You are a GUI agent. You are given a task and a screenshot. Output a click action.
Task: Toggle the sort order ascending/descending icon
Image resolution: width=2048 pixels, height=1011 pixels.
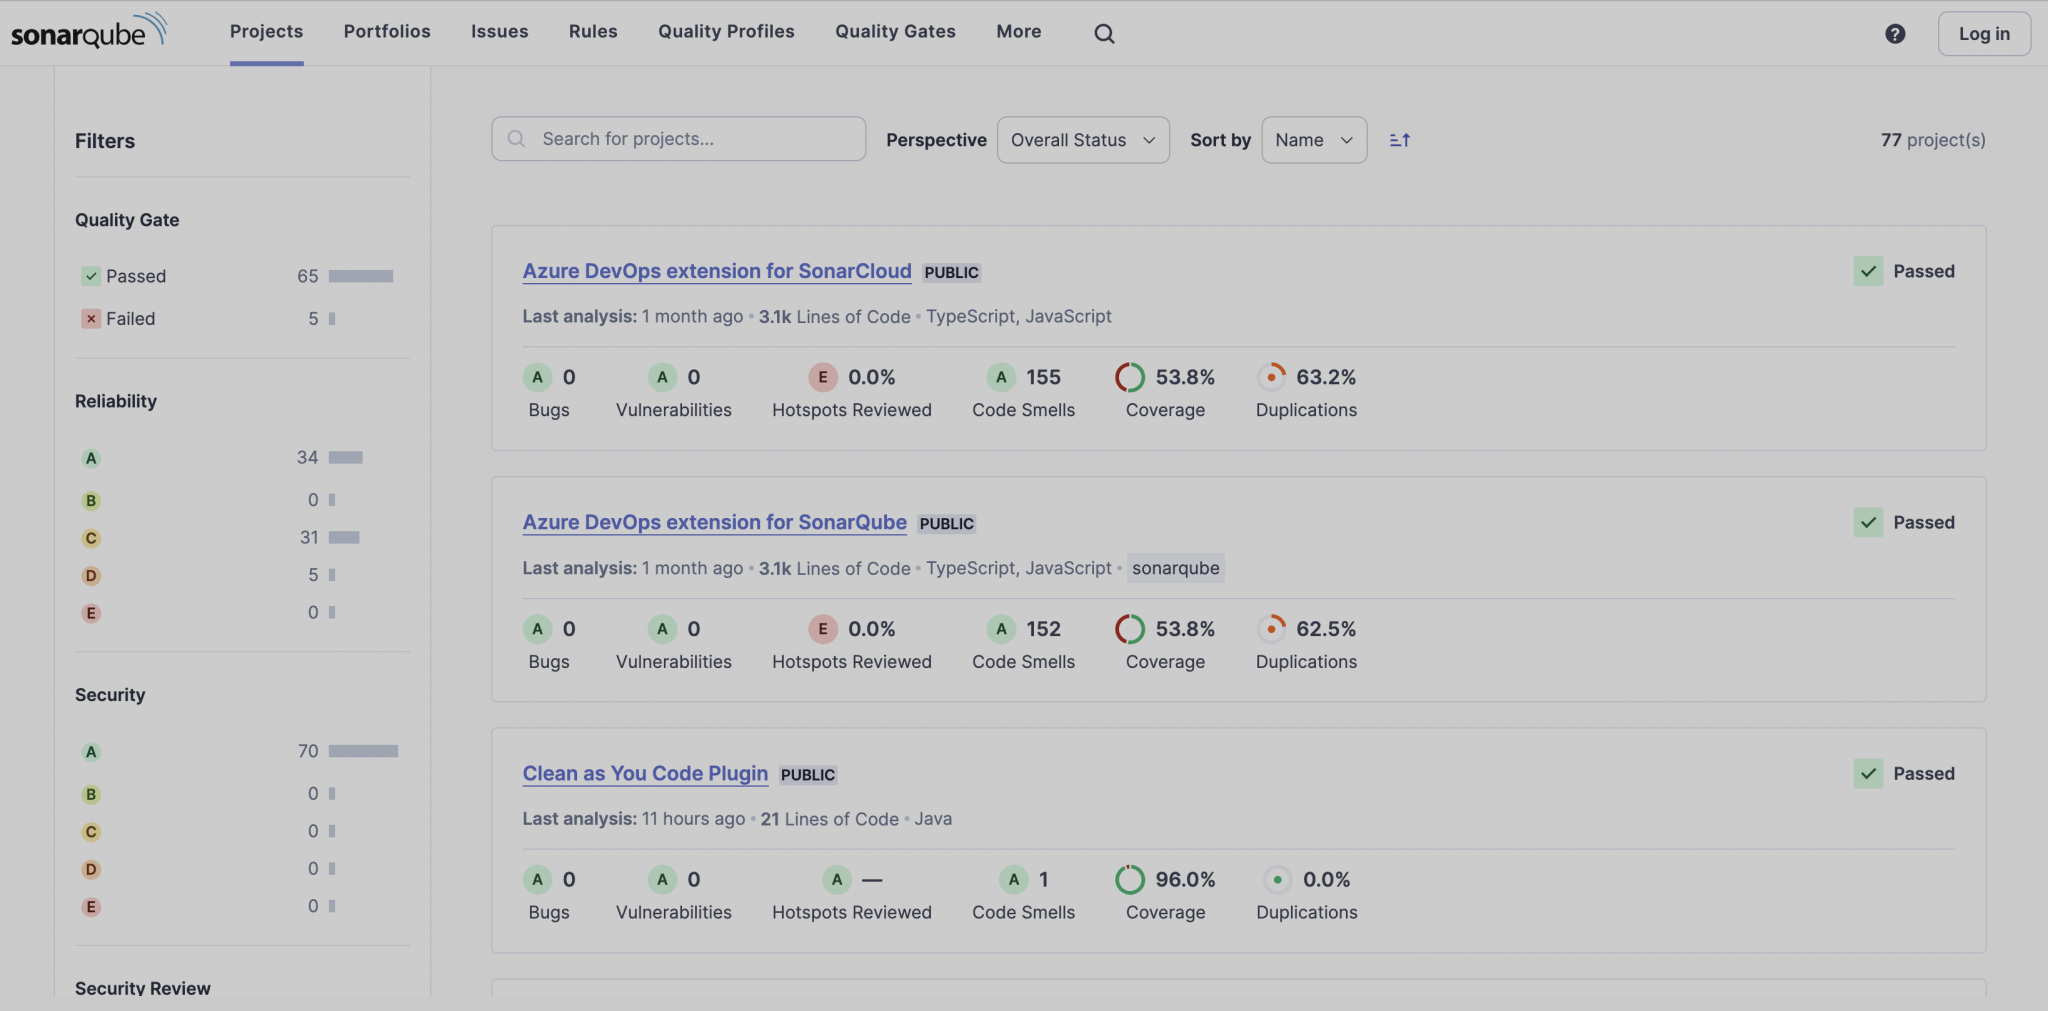(1400, 140)
